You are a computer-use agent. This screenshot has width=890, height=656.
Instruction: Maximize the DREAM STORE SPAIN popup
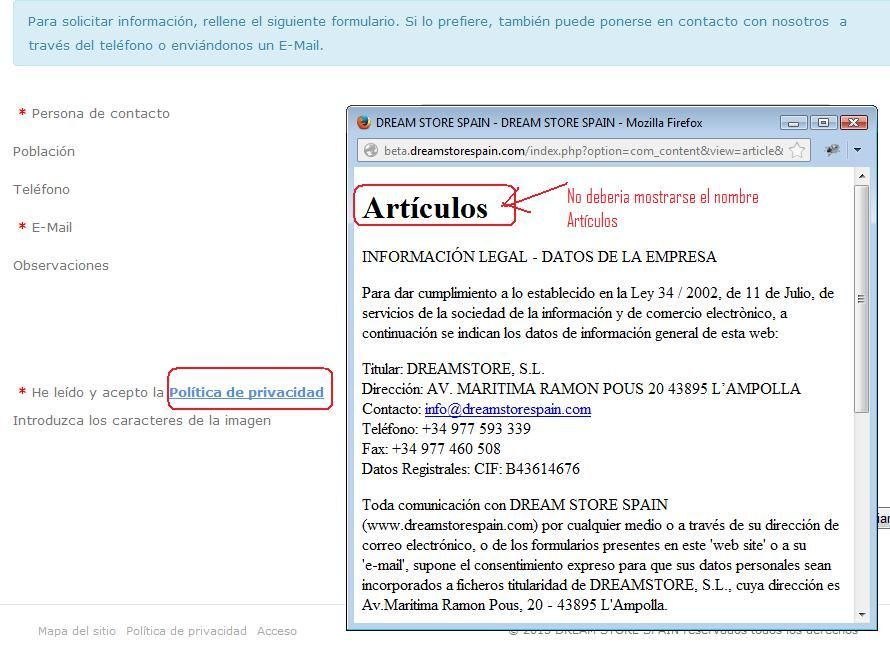pyautogui.click(x=823, y=123)
